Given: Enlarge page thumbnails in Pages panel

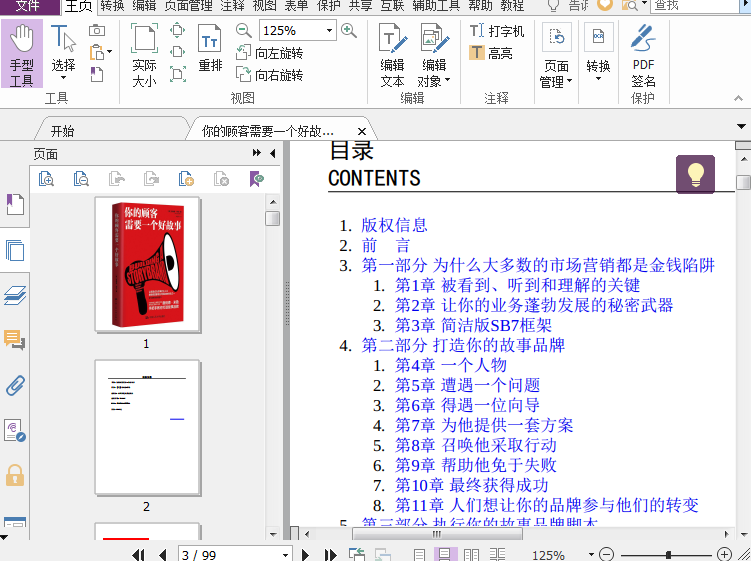Looking at the screenshot, I should (46, 179).
